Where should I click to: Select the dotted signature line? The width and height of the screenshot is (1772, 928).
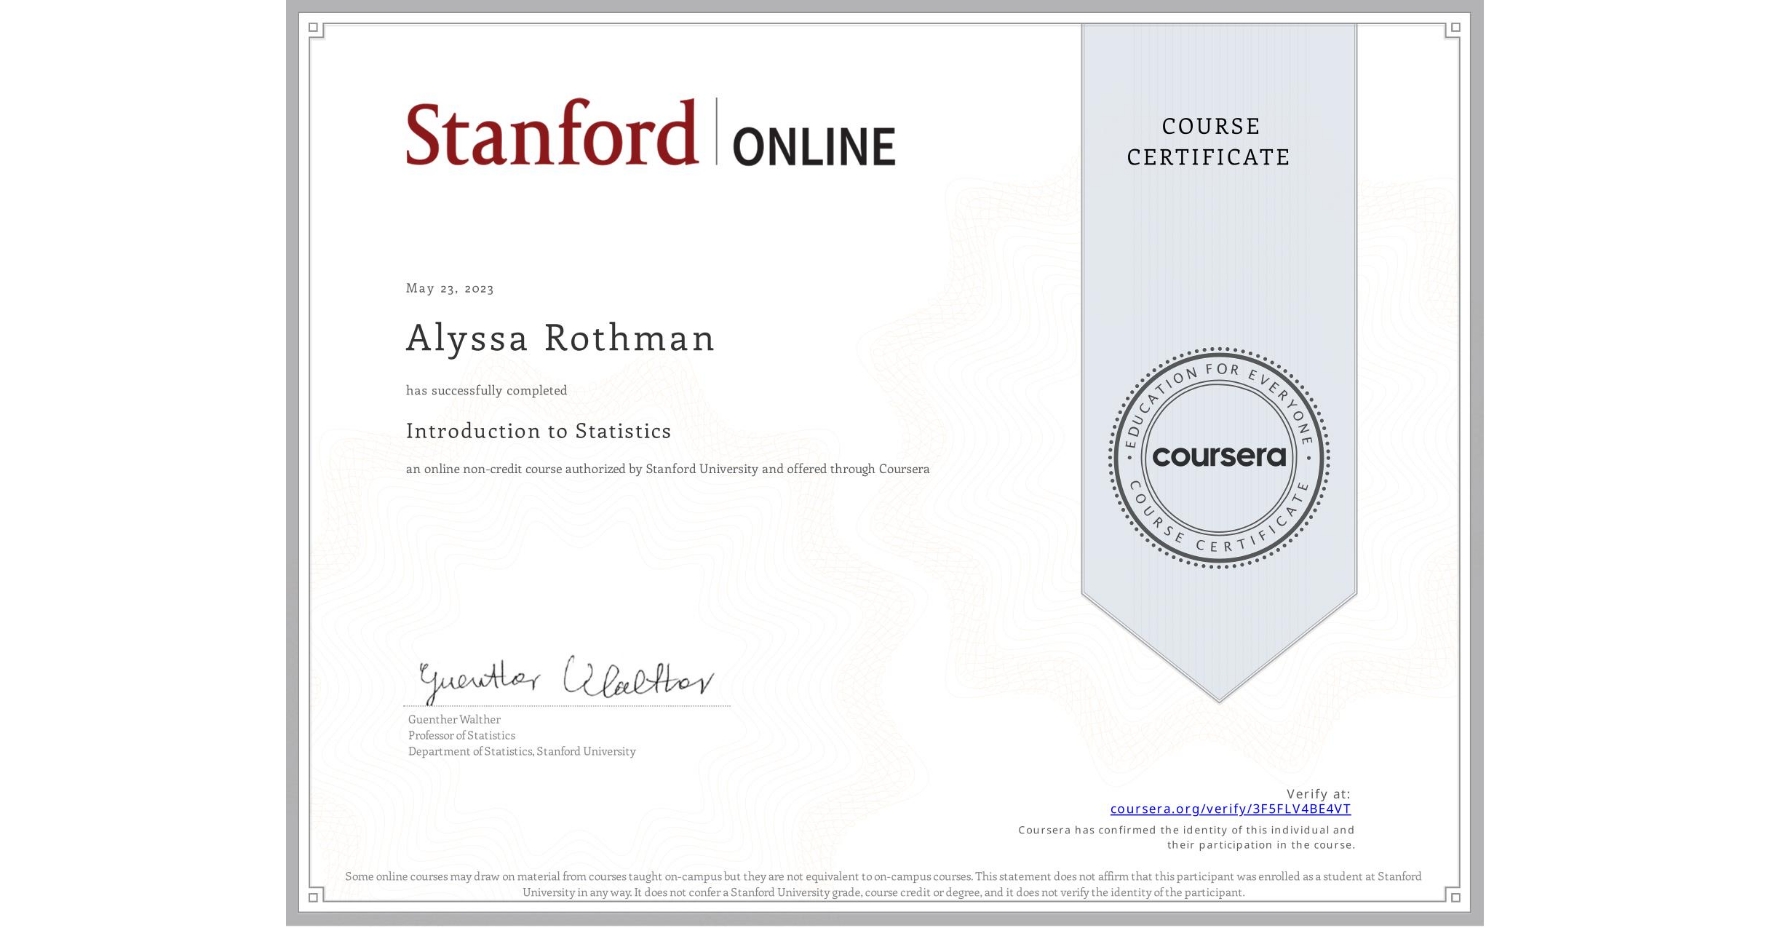[x=567, y=705]
